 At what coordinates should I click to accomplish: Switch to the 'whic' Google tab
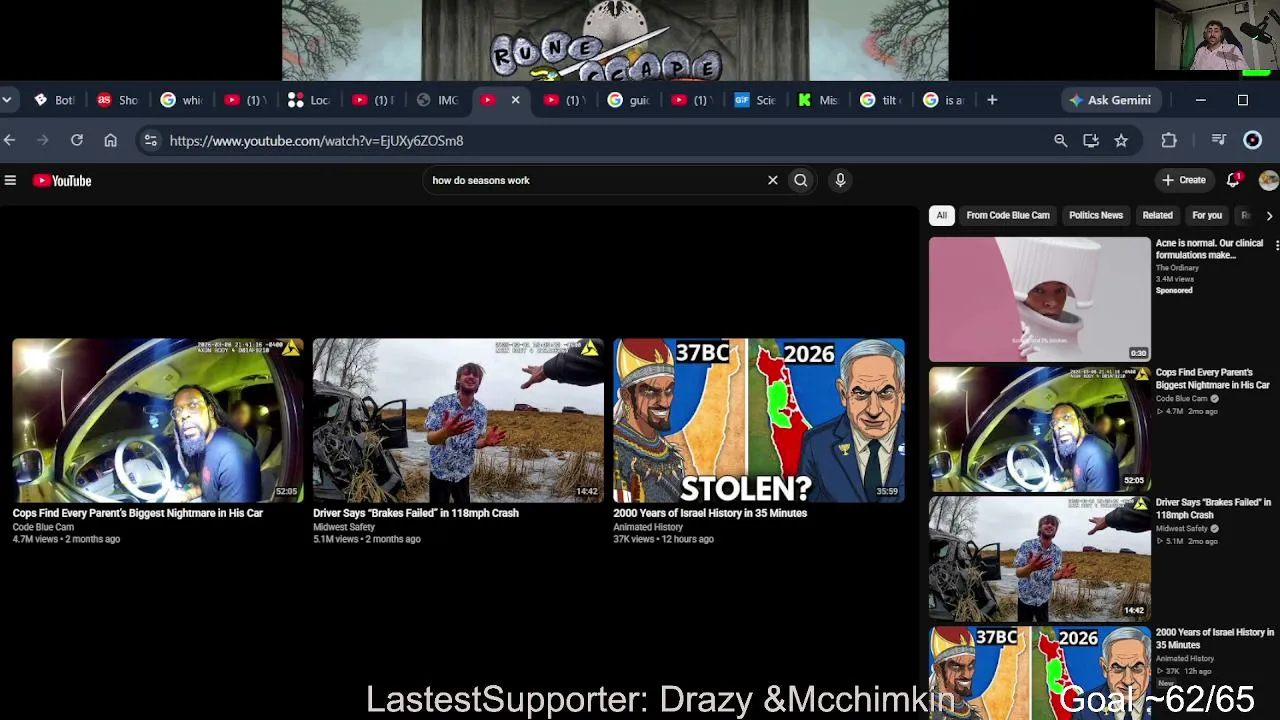pos(181,100)
